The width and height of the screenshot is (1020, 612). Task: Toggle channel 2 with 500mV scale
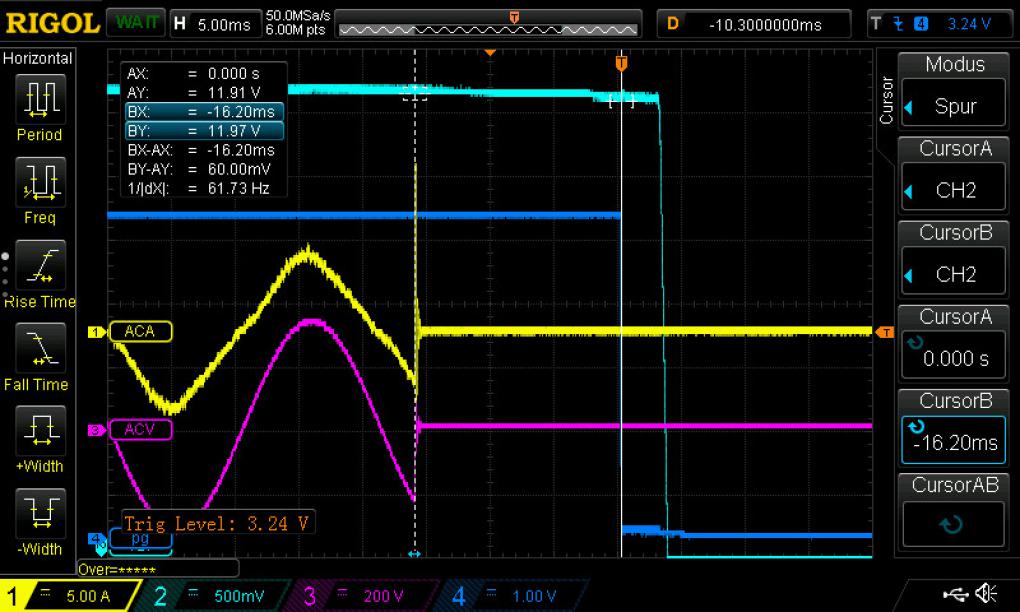tap(215, 595)
